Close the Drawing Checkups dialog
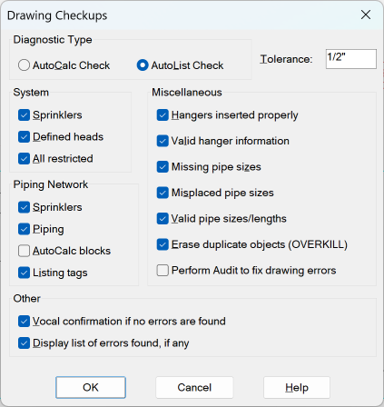 click(366, 15)
